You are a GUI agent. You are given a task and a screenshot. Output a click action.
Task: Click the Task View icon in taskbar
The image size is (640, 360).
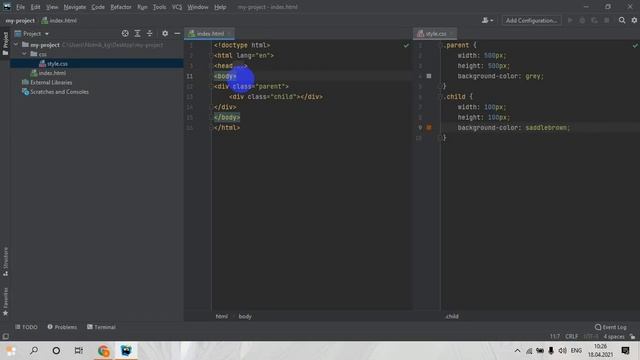pos(79,351)
